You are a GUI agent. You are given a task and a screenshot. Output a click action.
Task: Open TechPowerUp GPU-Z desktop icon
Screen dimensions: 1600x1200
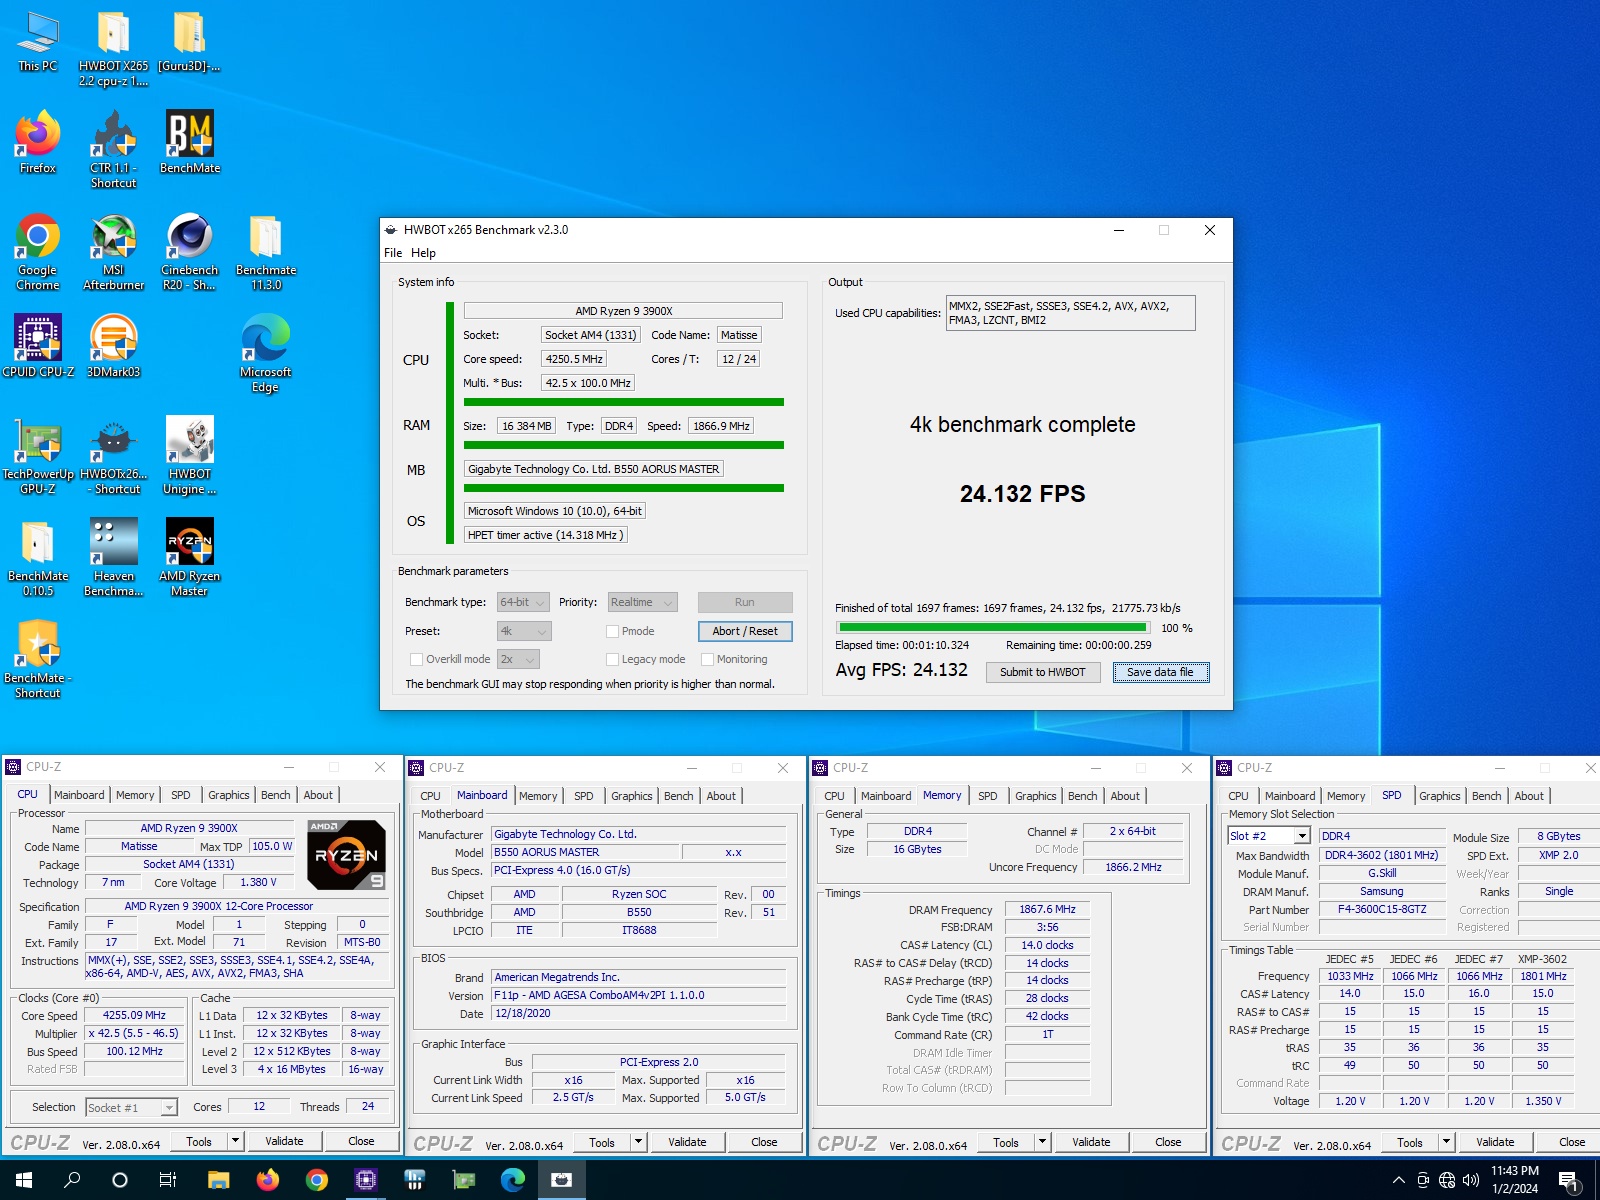(38, 456)
